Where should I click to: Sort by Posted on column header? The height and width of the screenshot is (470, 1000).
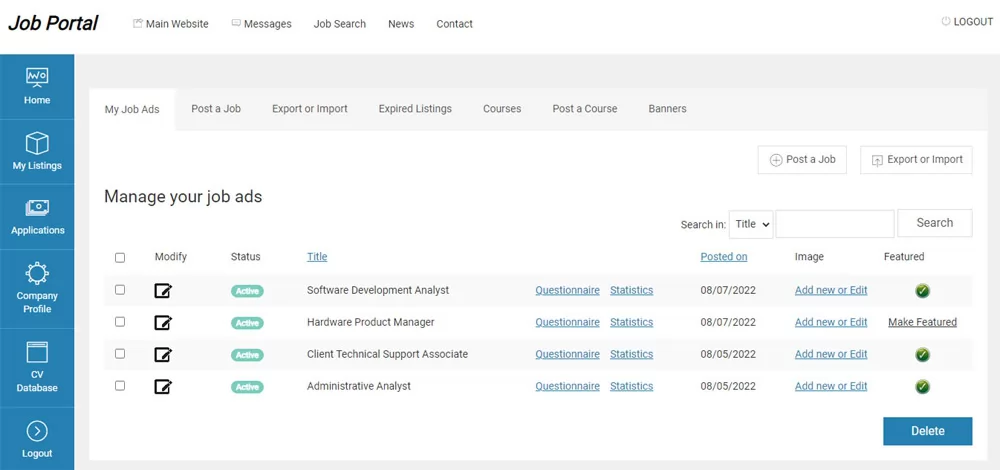coord(724,256)
